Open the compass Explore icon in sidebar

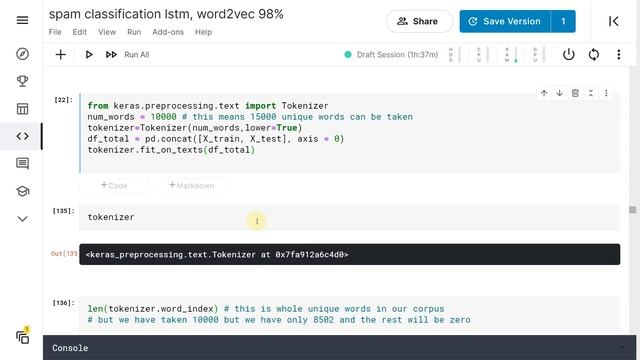coord(22,54)
